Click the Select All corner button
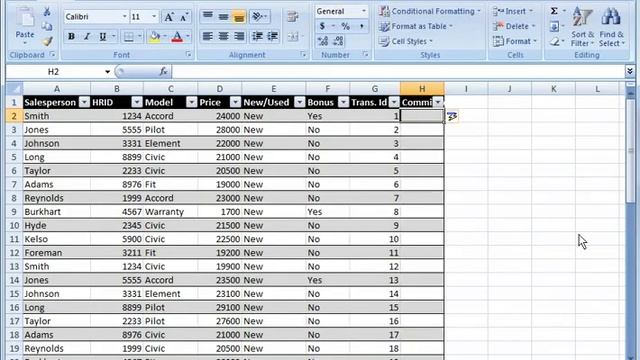The image size is (640, 360). pyautogui.click(x=14, y=89)
